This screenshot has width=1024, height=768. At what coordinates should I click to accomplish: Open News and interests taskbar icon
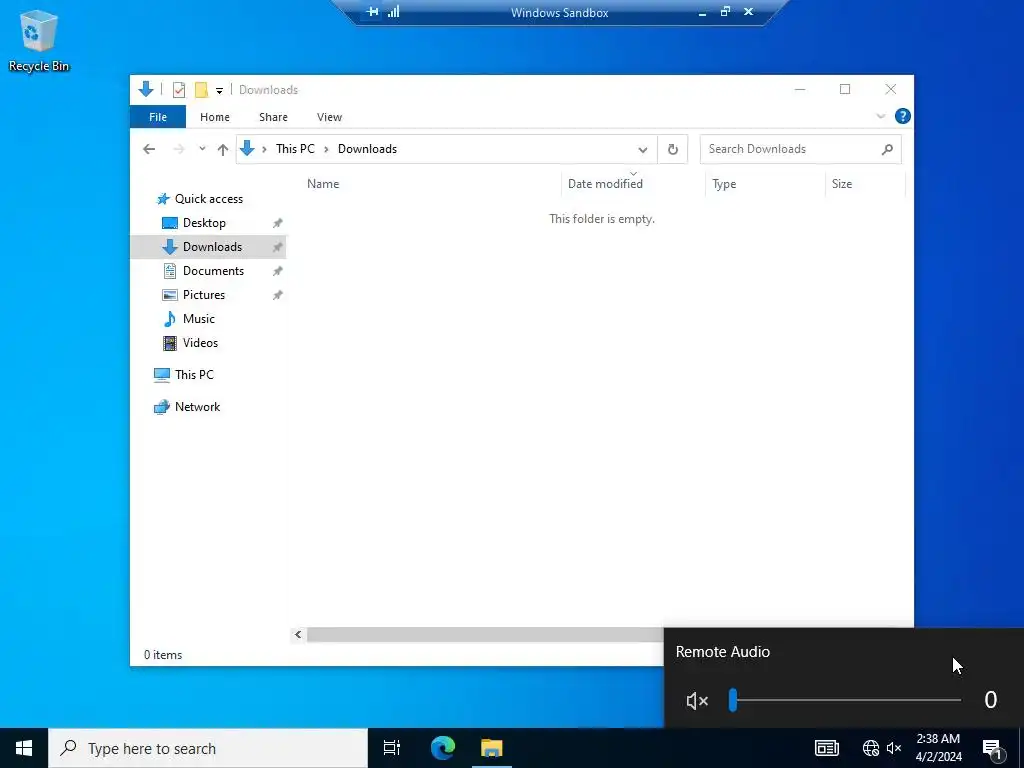(x=827, y=748)
